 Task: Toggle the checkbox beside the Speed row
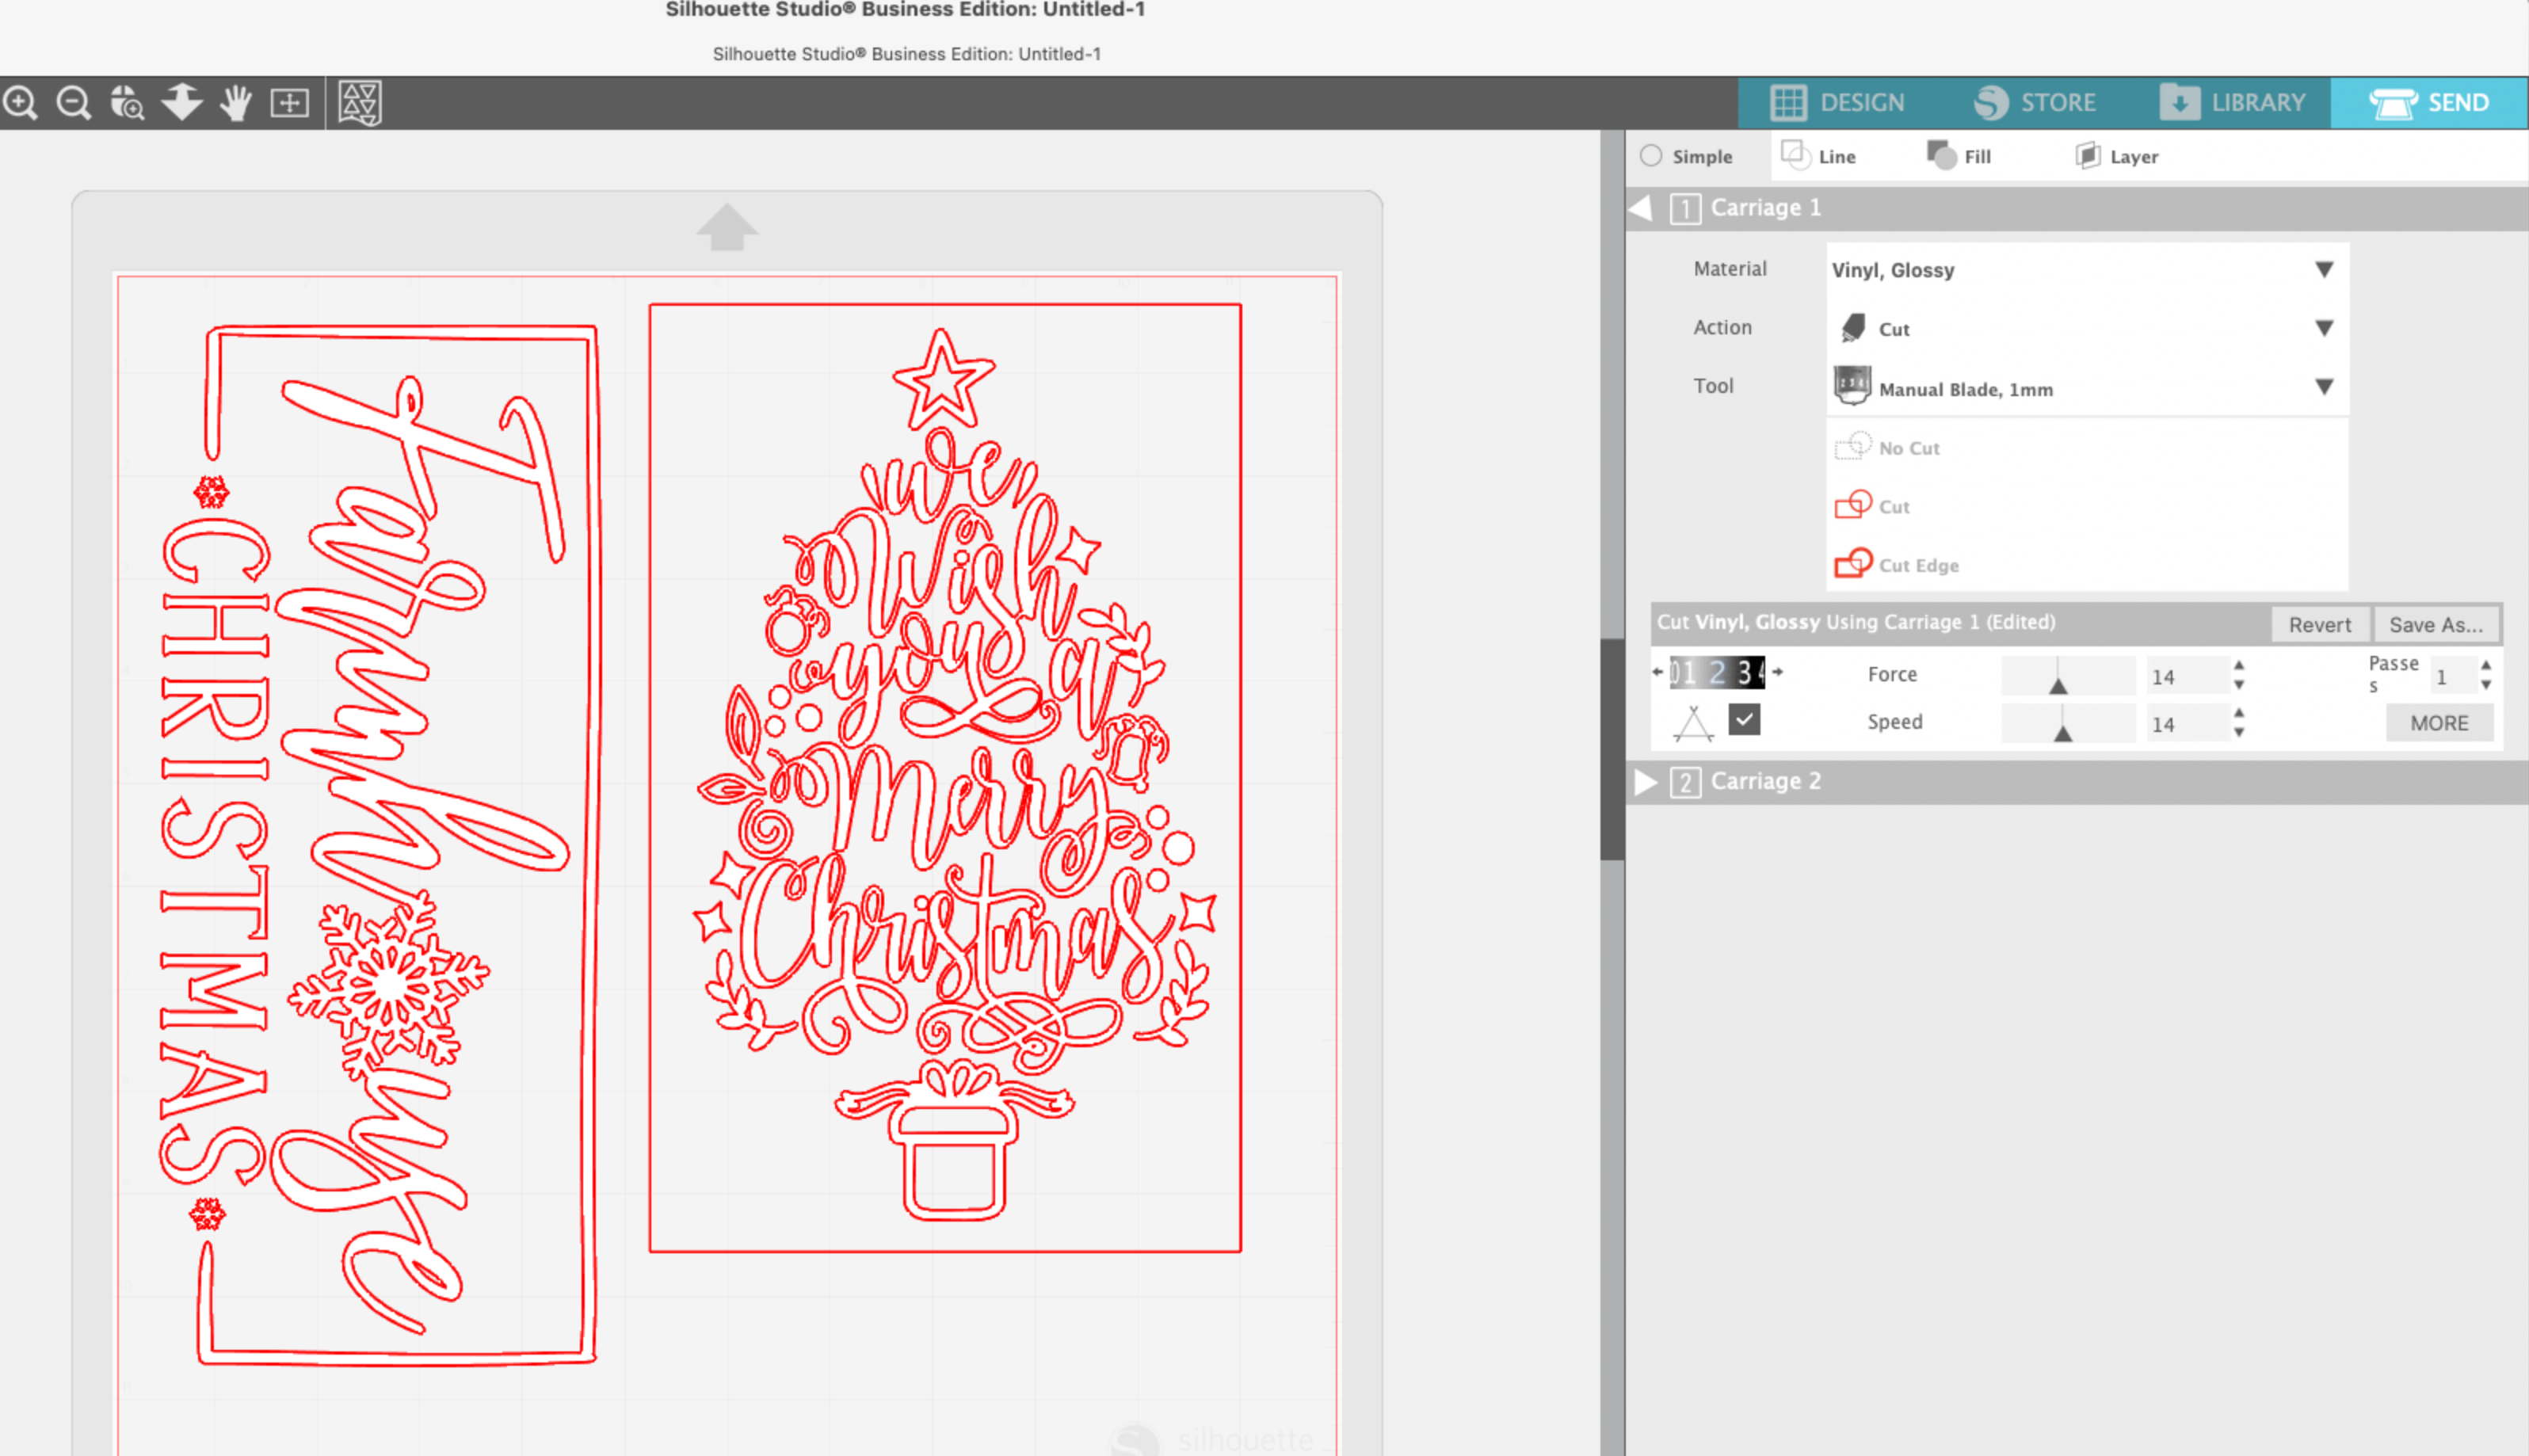(1744, 720)
